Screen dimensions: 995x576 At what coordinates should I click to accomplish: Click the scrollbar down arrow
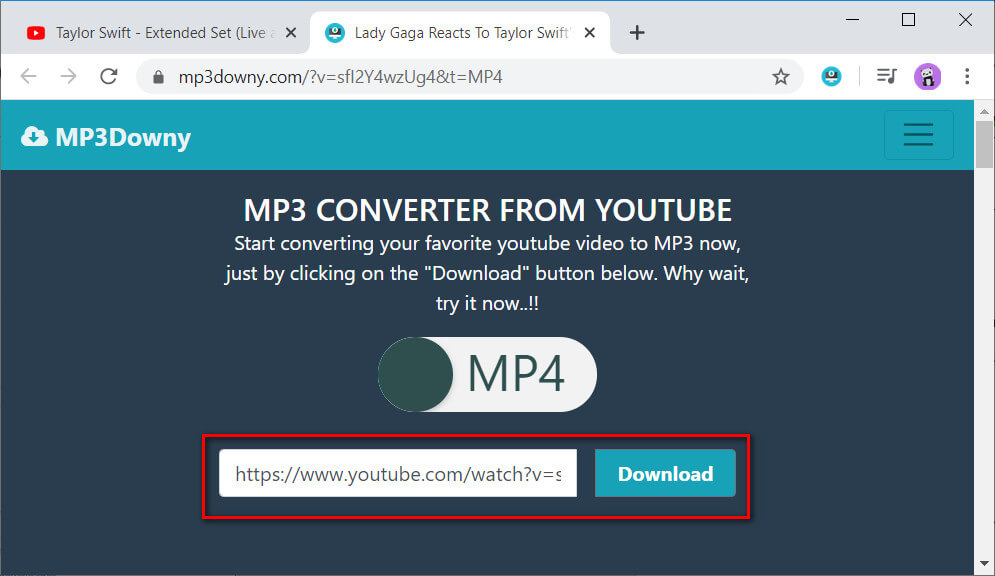point(984,563)
